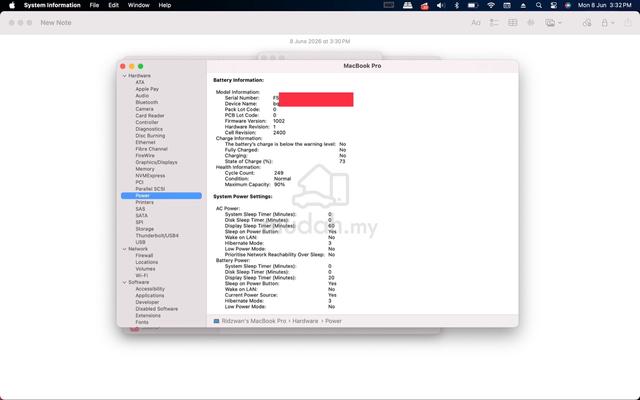Collapse the Hardware section in the sidebar

point(124,76)
